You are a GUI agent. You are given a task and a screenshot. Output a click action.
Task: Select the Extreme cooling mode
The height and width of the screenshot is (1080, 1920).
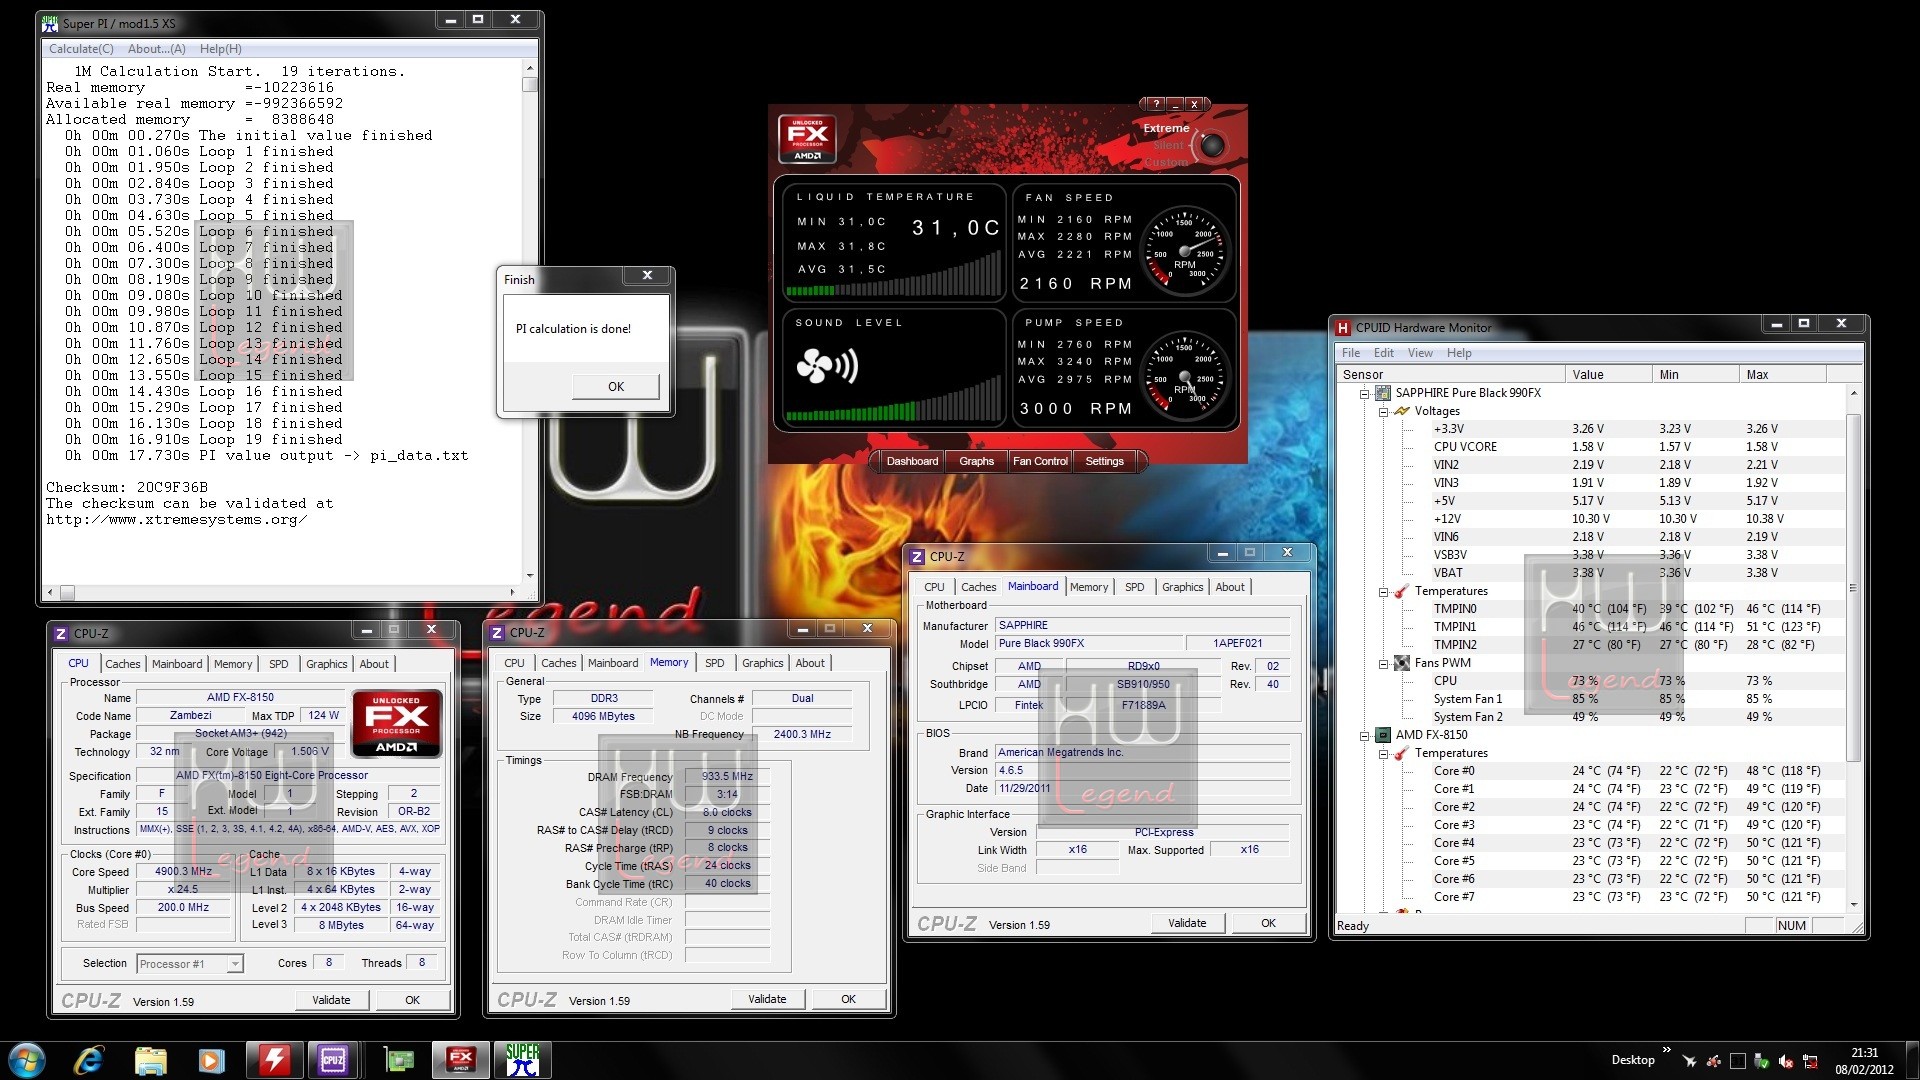[x=1166, y=129]
